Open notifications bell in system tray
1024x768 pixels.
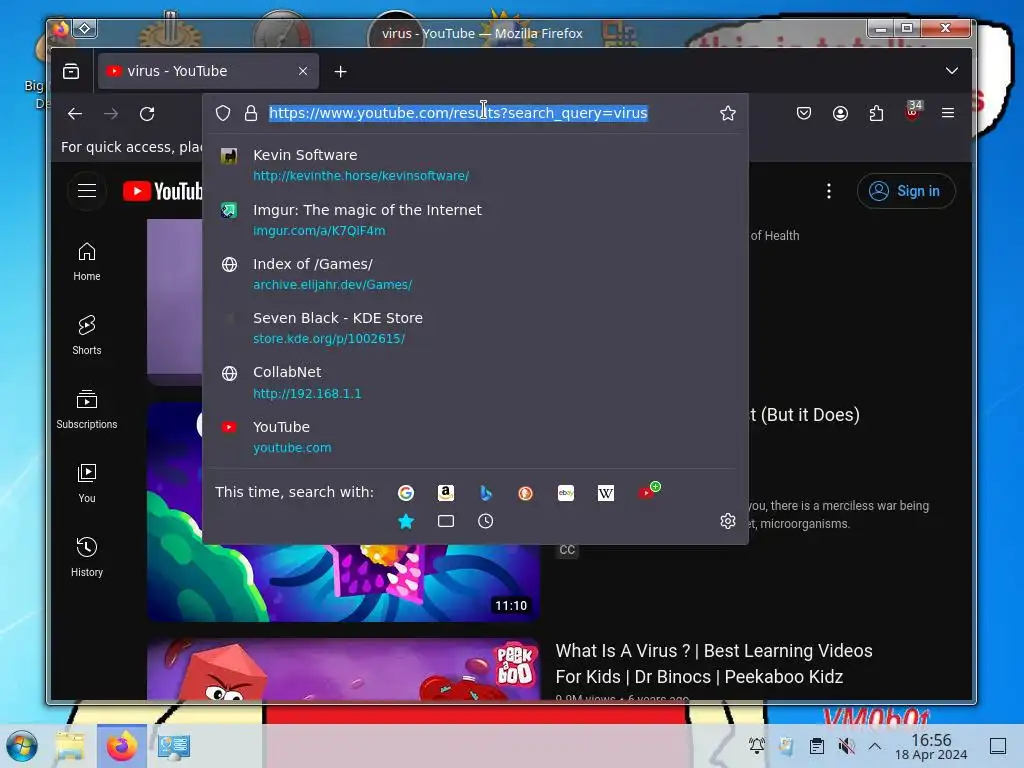[x=757, y=746]
